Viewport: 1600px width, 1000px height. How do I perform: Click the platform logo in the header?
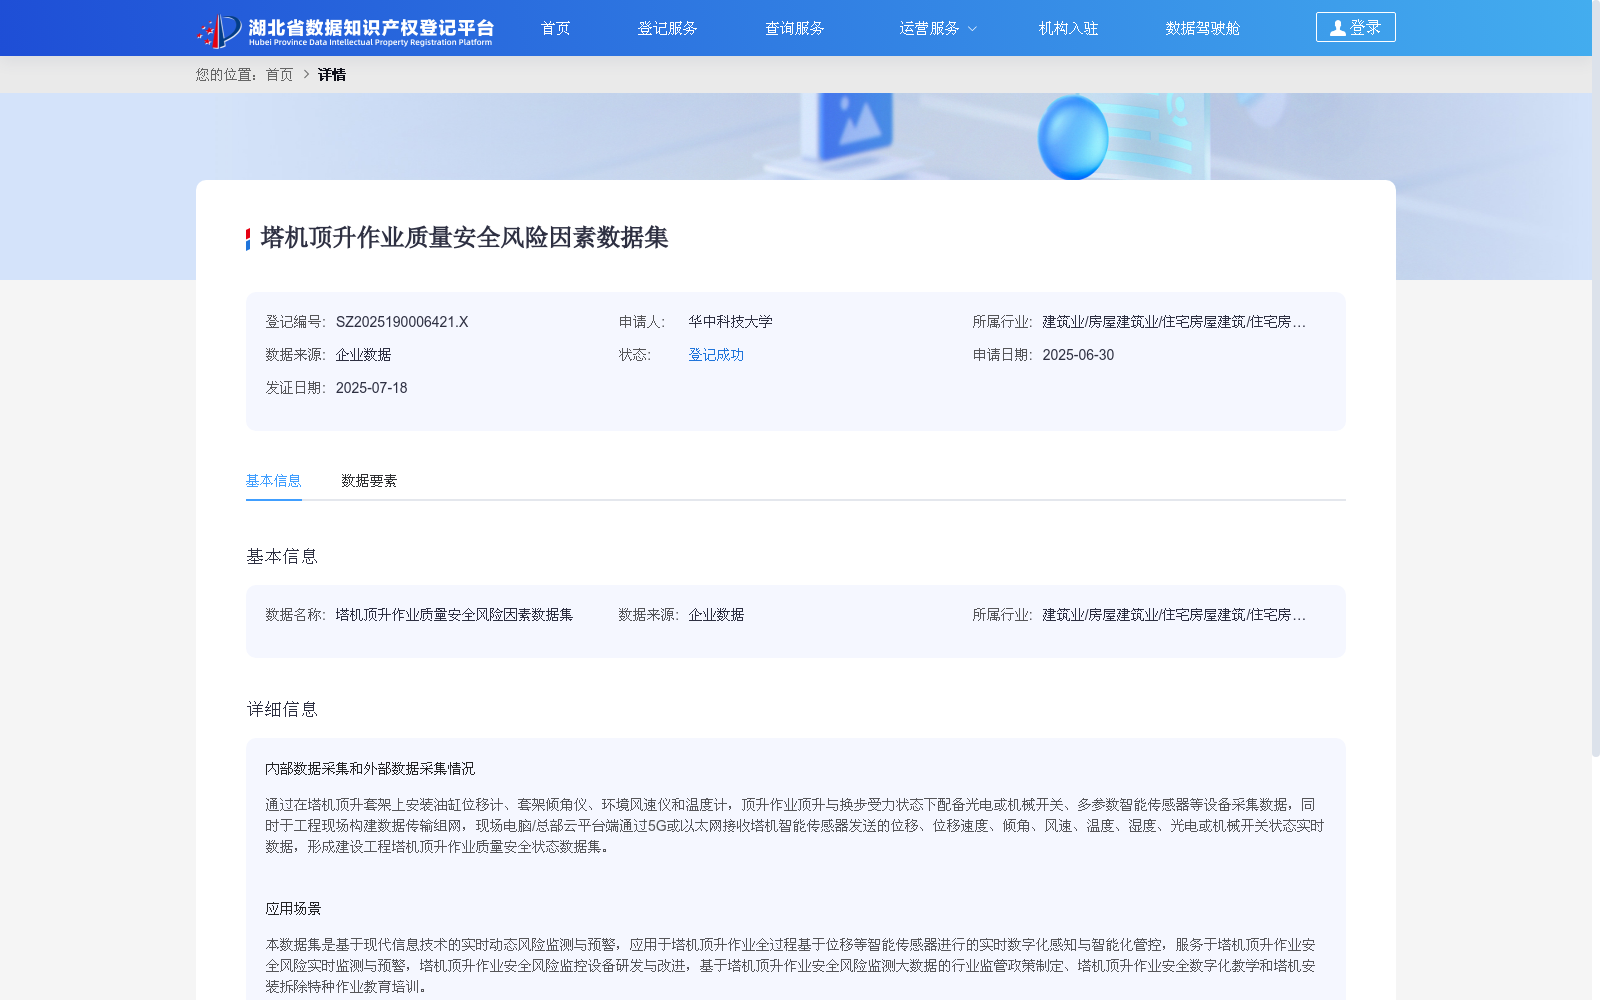345,30
